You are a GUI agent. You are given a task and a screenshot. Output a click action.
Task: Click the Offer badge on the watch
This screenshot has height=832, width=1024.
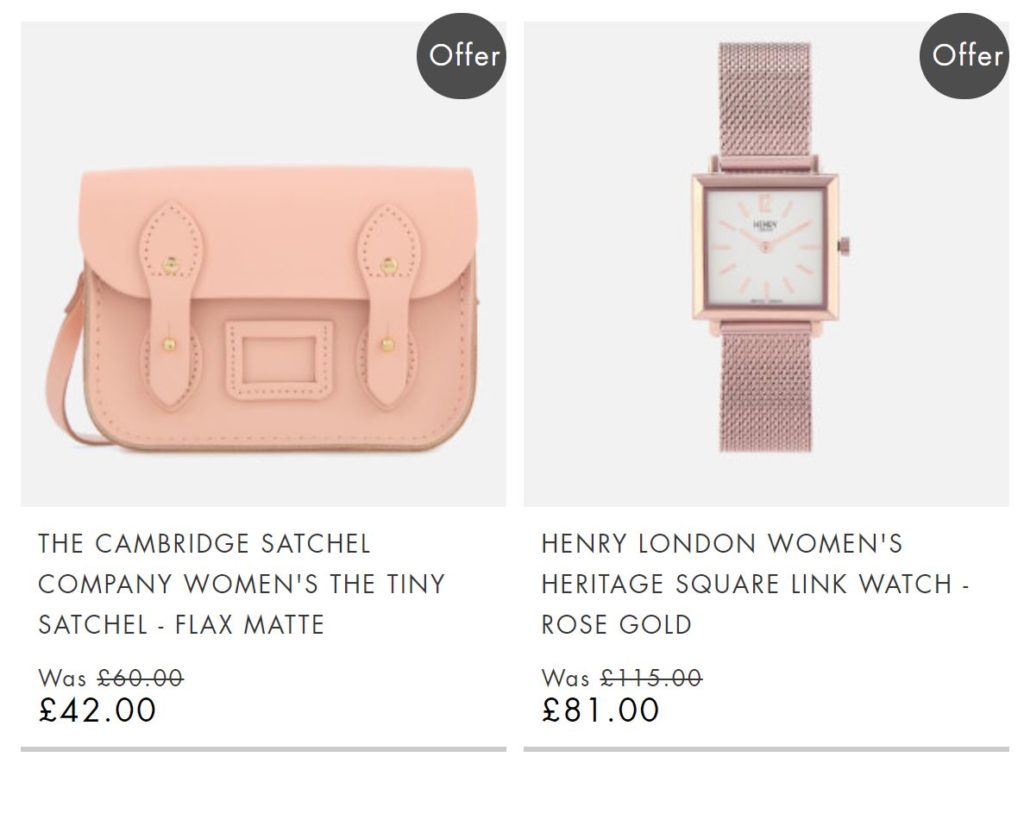click(964, 56)
